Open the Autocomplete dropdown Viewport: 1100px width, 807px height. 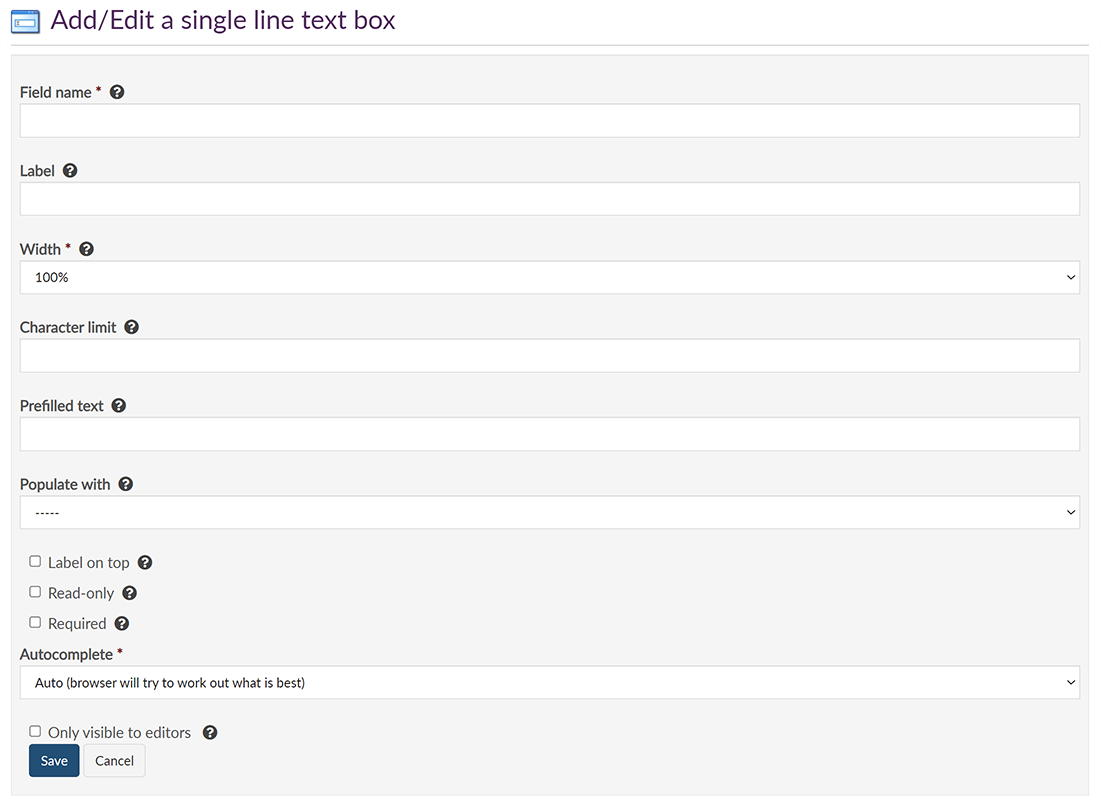(x=549, y=683)
